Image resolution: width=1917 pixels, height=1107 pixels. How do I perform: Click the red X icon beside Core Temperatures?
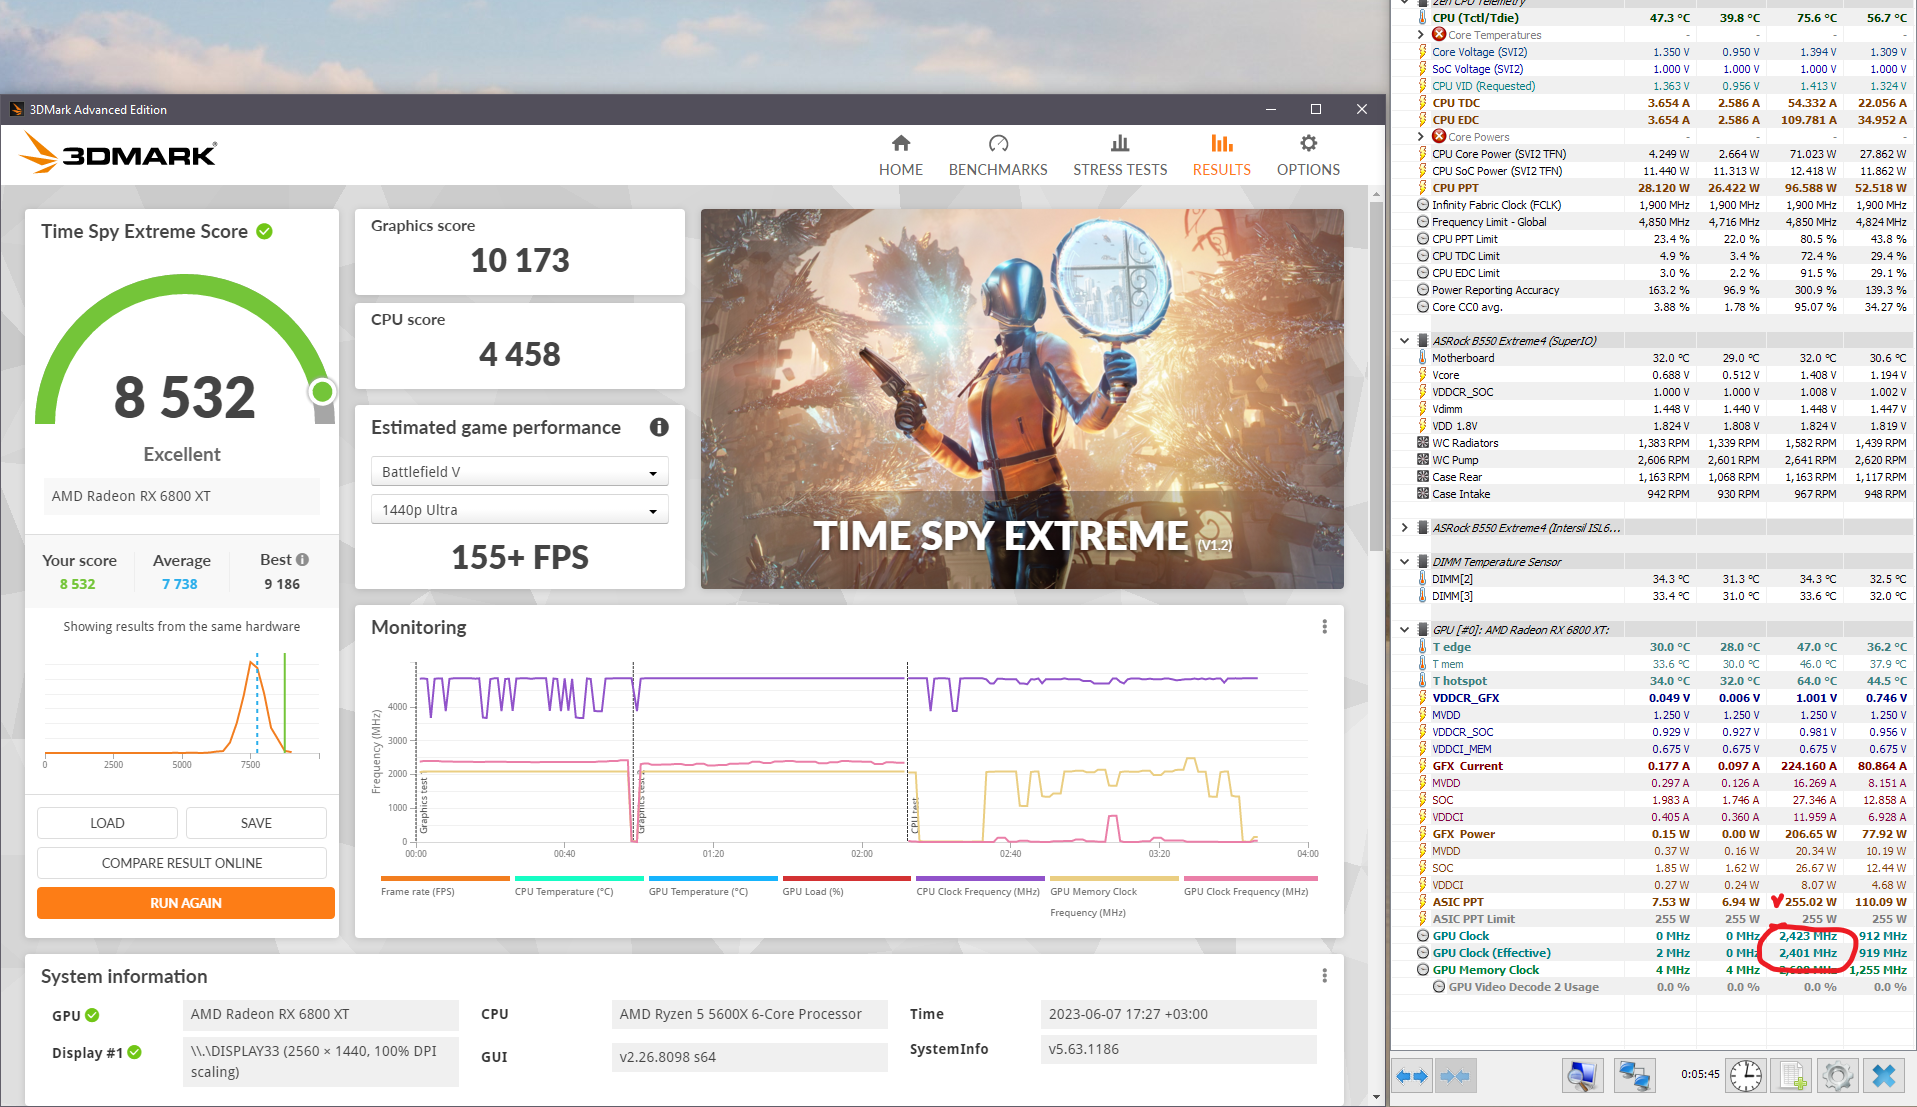pyautogui.click(x=1439, y=35)
